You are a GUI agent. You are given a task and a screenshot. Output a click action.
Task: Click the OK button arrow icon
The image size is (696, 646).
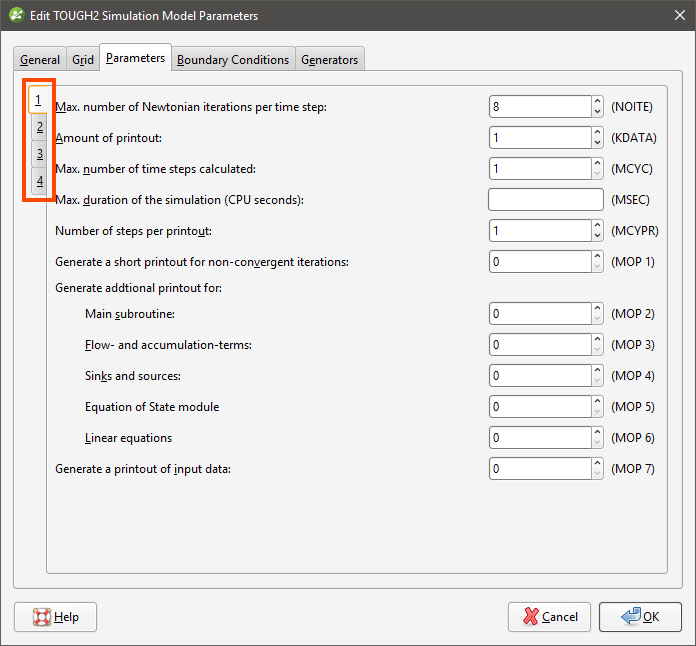coord(630,617)
